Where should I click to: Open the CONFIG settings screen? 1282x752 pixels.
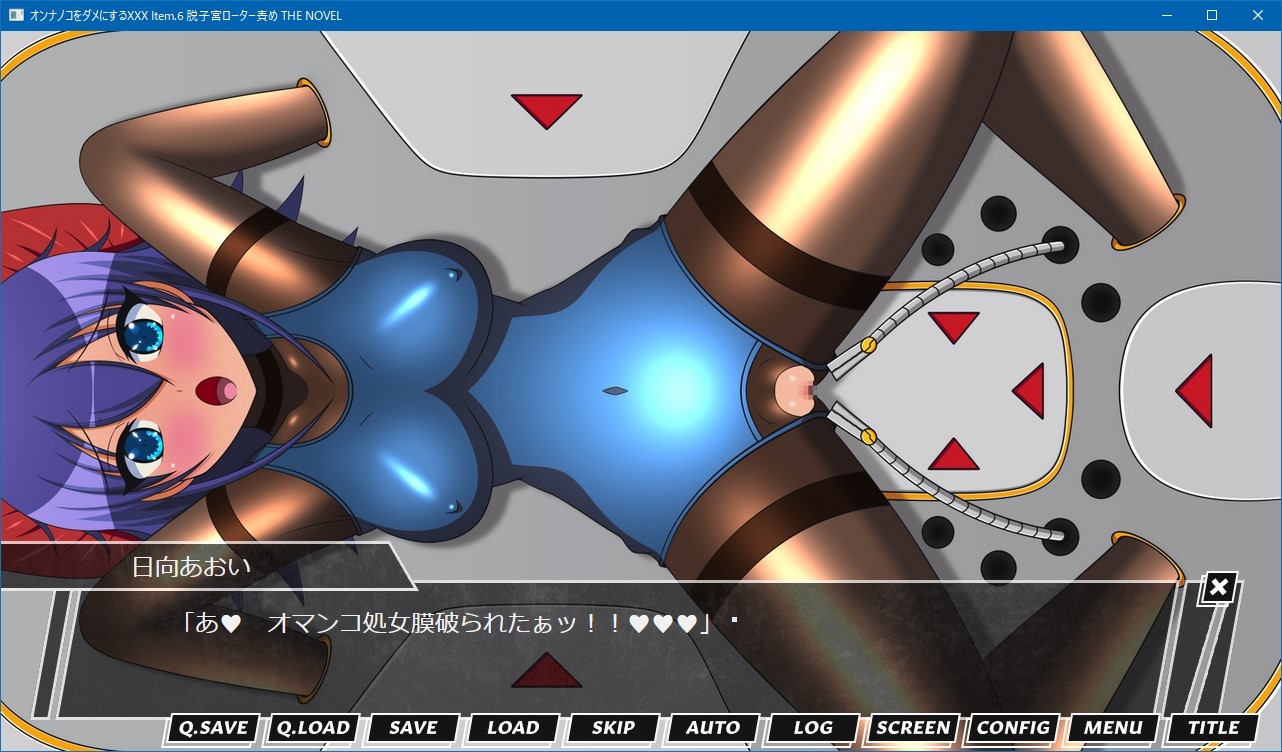point(1013,728)
